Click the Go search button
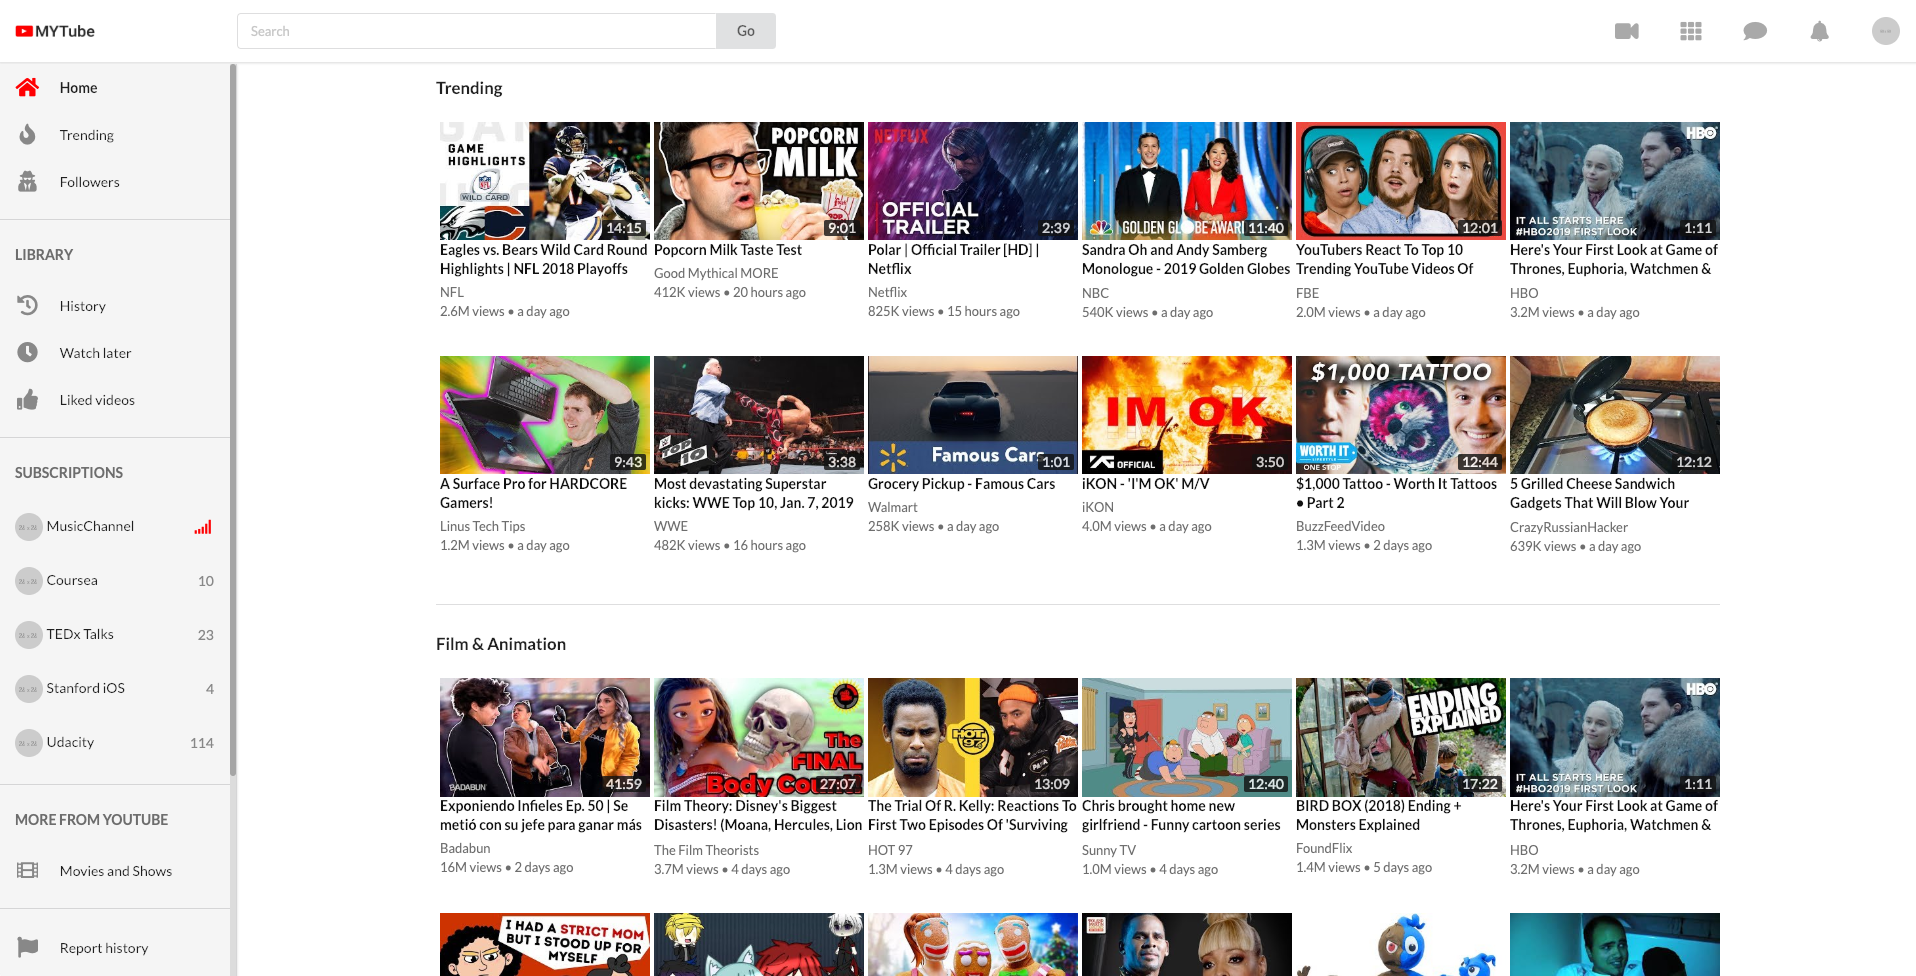This screenshot has width=1916, height=976. [746, 31]
